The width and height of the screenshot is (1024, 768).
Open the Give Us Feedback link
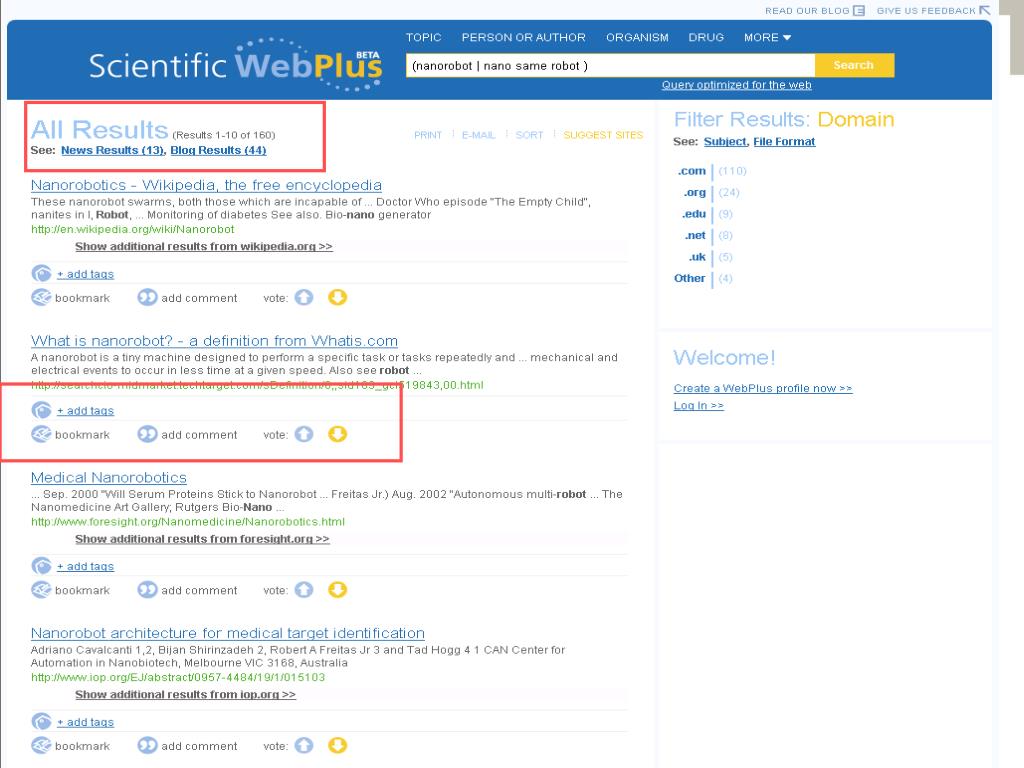coord(933,10)
